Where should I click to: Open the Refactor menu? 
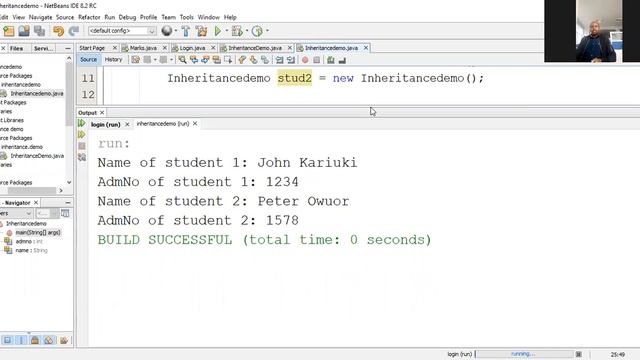89,17
